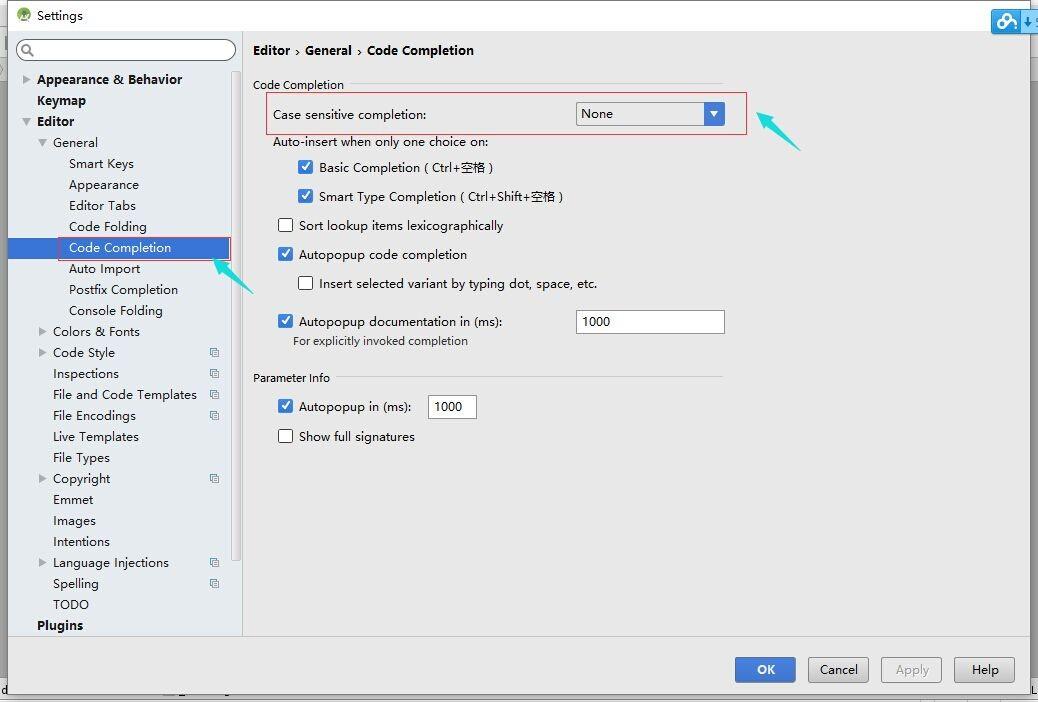This screenshot has height=702, width=1038.
Task: Click the icon next to Language Injections
Action: (x=214, y=562)
